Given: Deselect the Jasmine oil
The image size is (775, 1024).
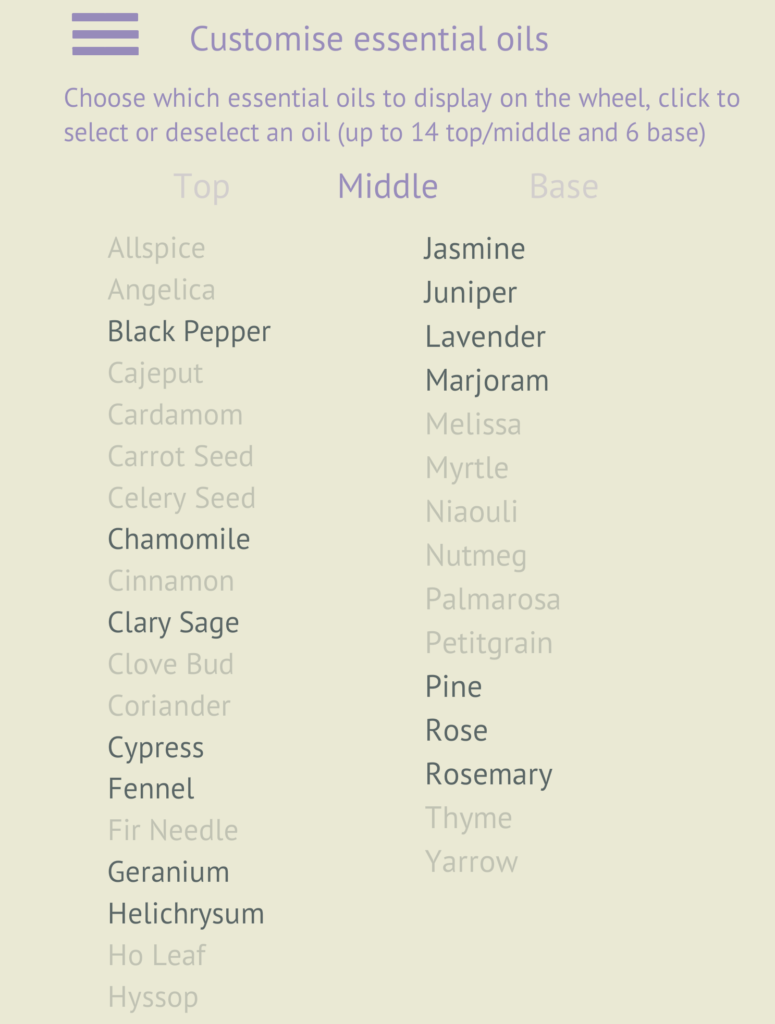Looking at the screenshot, I should tap(474, 249).
